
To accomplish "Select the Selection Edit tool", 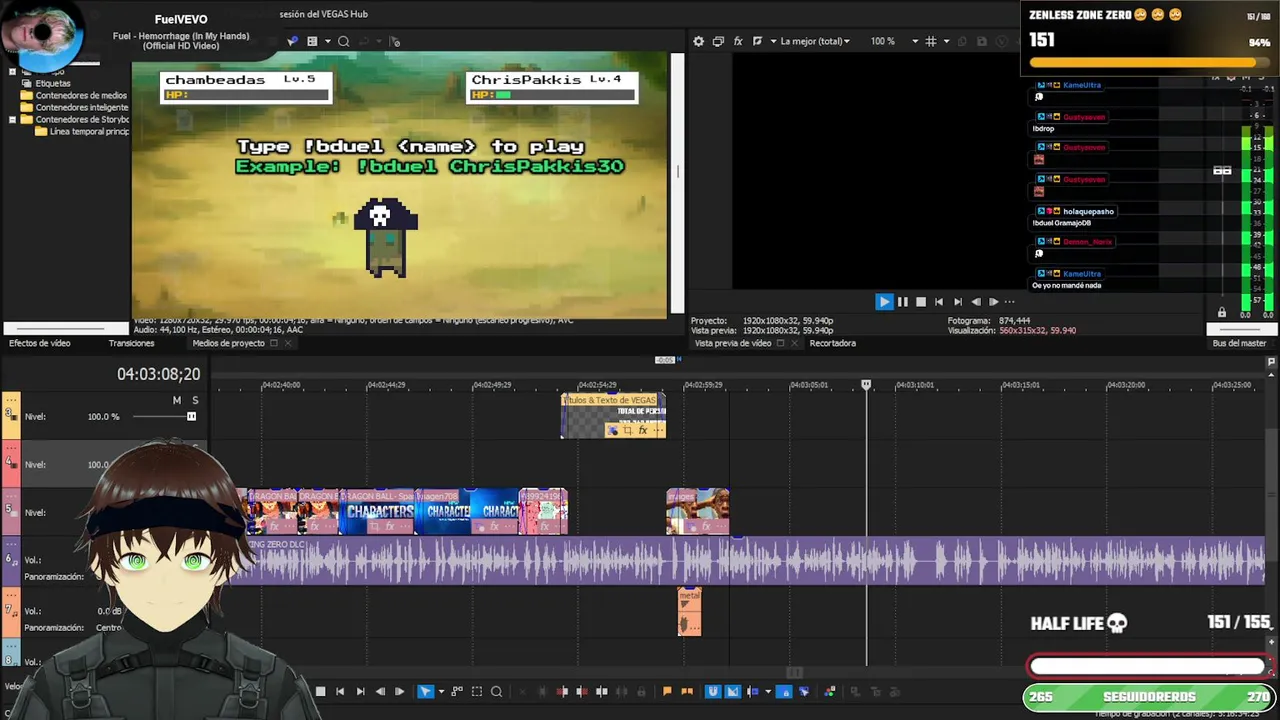I will 477,691.
